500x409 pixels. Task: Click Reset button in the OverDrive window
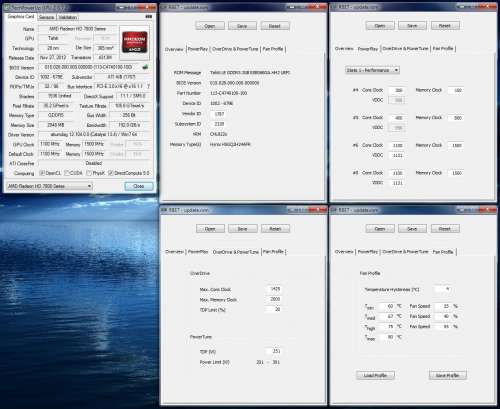[275, 229]
